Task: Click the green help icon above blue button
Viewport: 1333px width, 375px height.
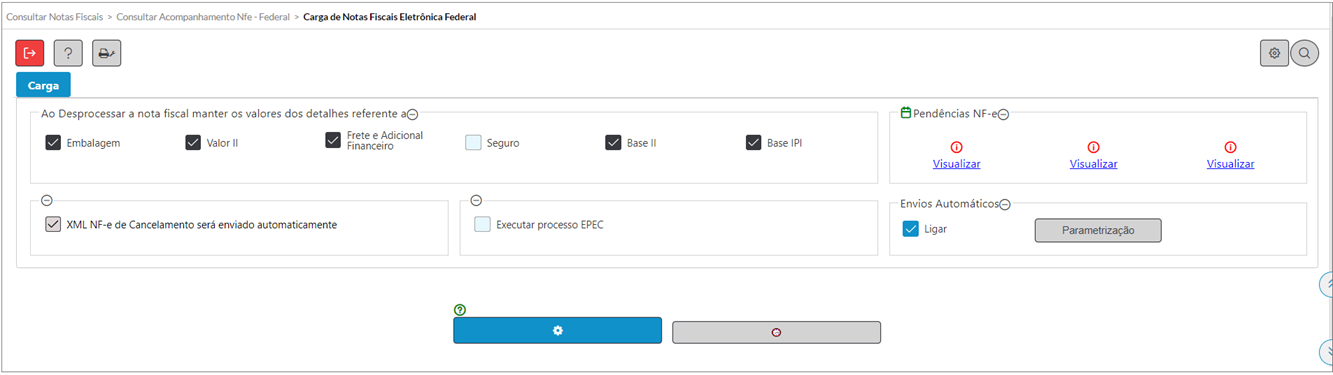Action: (x=460, y=310)
